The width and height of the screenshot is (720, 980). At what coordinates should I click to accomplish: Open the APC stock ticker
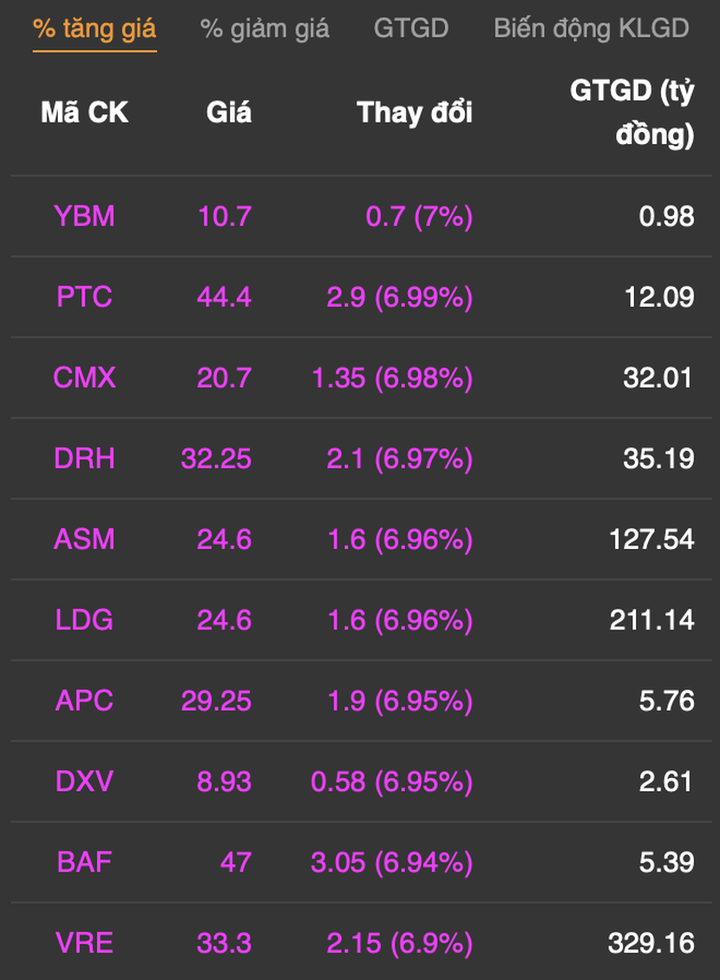click(x=84, y=701)
